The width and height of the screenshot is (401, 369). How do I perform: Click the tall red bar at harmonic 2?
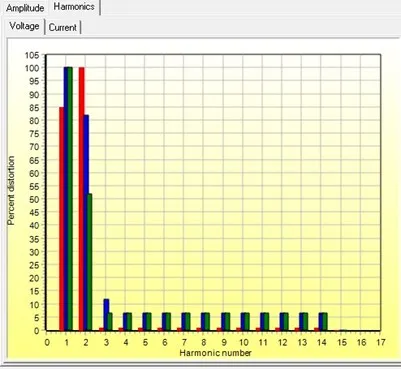coord(82,199)
